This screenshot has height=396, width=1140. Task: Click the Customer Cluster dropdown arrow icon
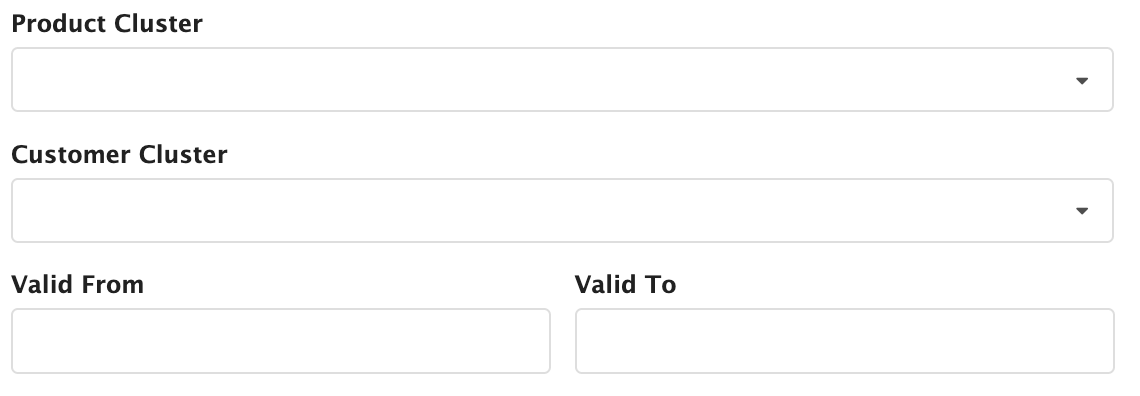click(1082, 211)
